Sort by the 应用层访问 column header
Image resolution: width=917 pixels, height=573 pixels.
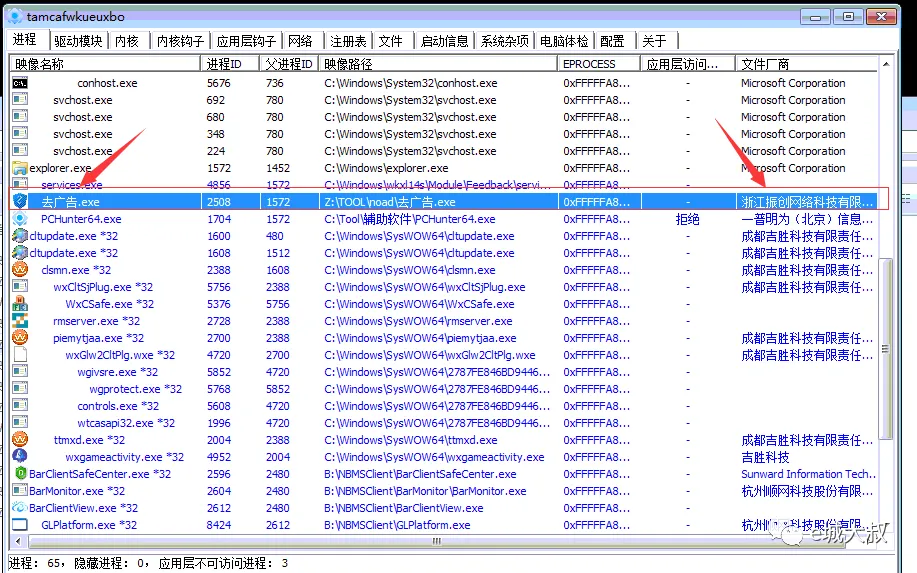click(688, 64)
